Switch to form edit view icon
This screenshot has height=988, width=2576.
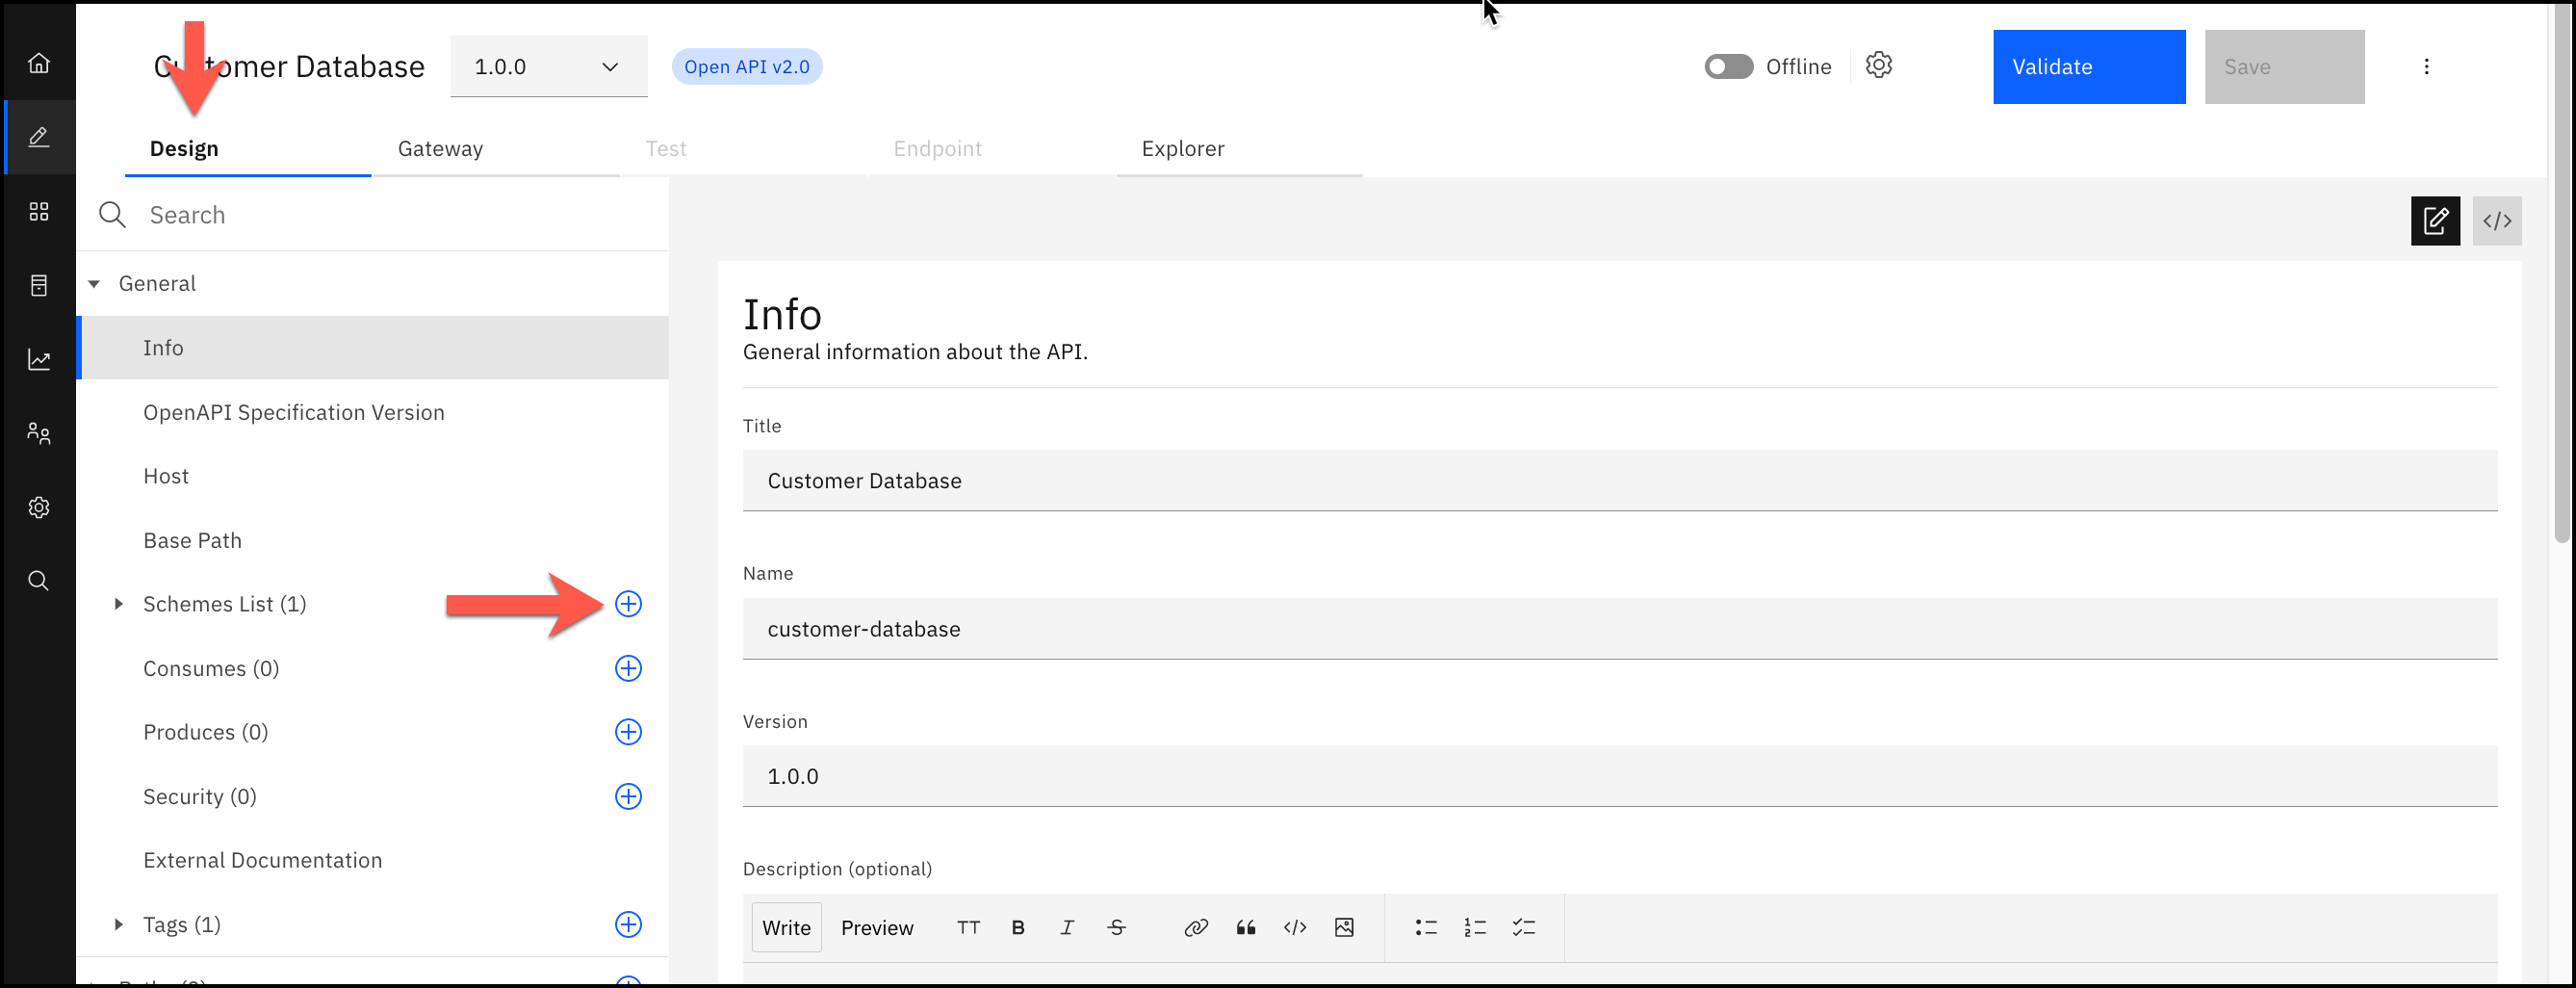[2434, 221]
